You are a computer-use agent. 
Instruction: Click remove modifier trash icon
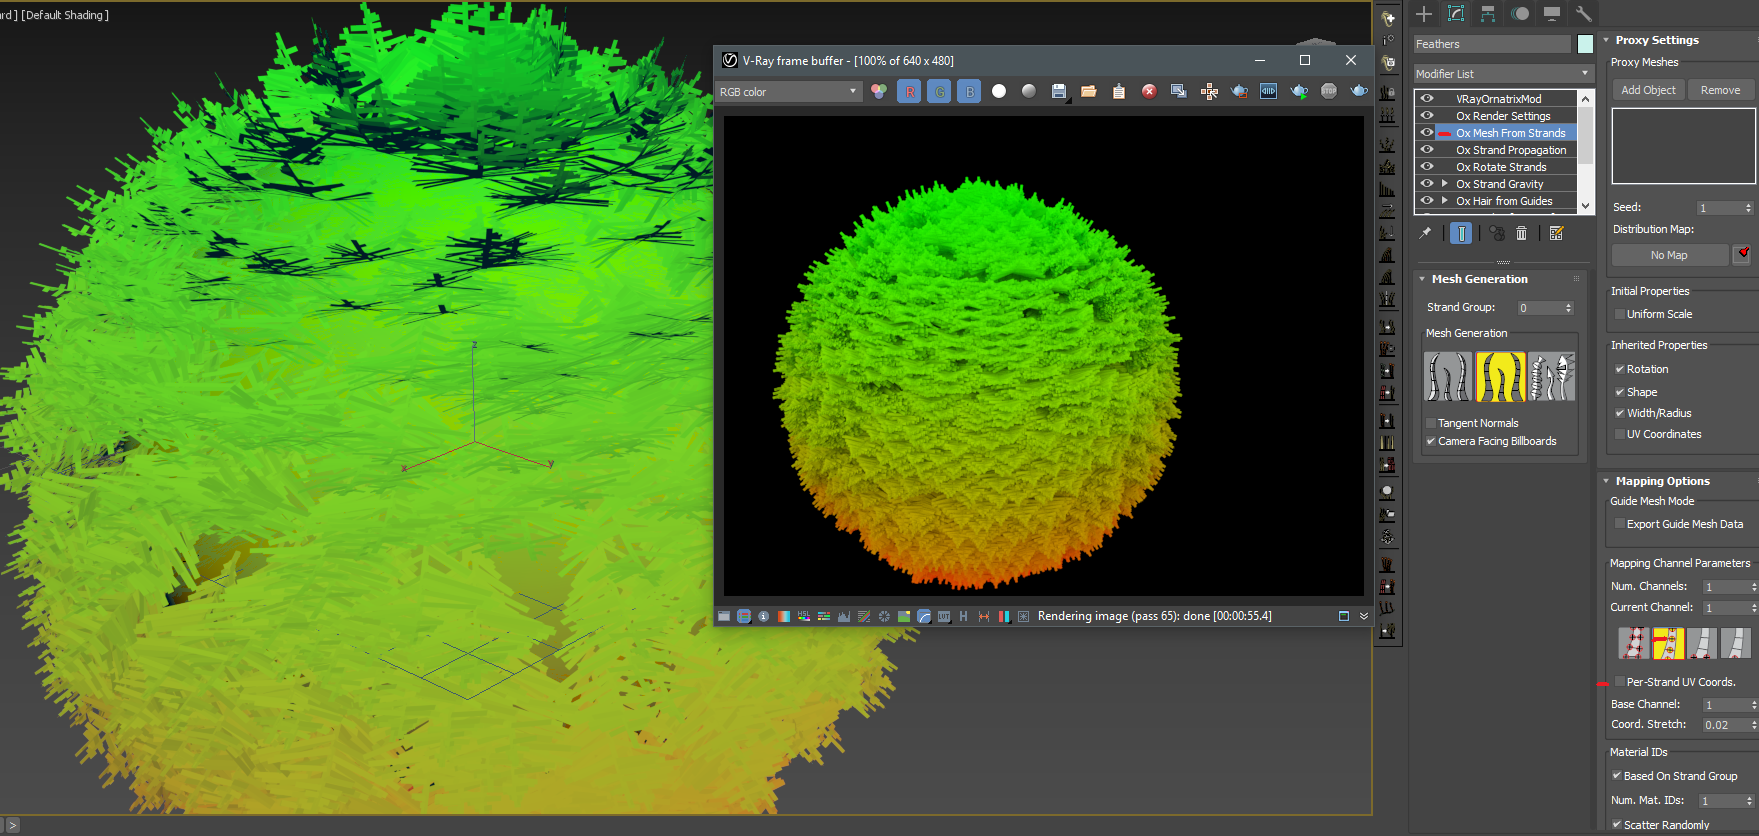[x=1521, y=233]
